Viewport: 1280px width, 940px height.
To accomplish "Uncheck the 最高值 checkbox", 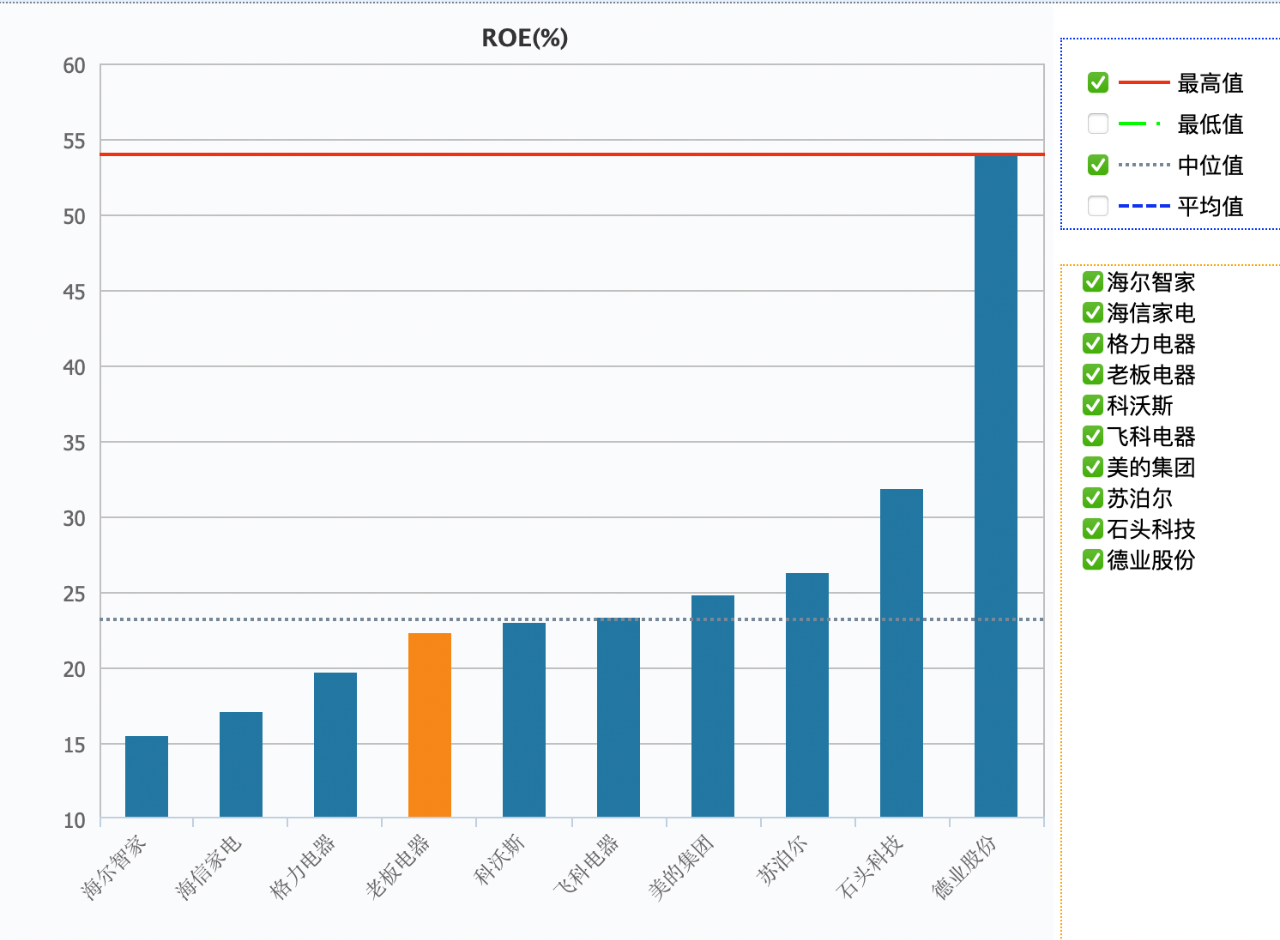I will 1098,83.
